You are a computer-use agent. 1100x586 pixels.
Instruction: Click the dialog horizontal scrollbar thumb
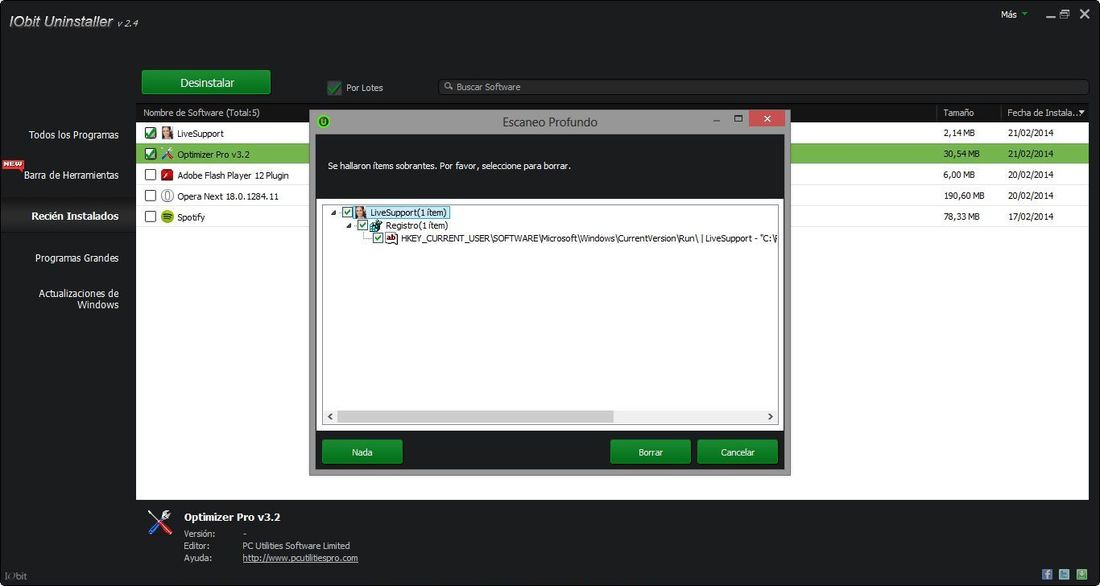point(476,417)
